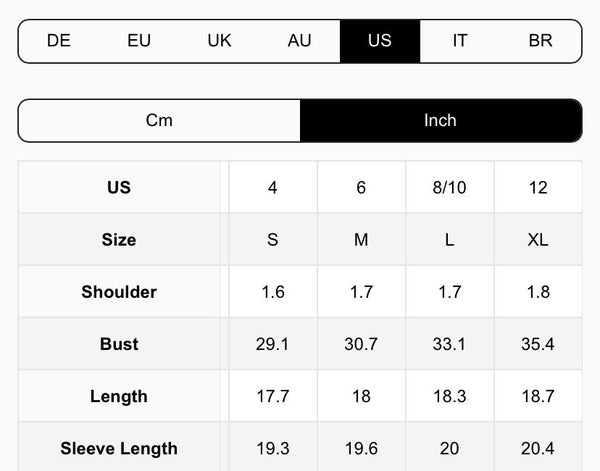Click US size 8/10 cell

point(450,188)
